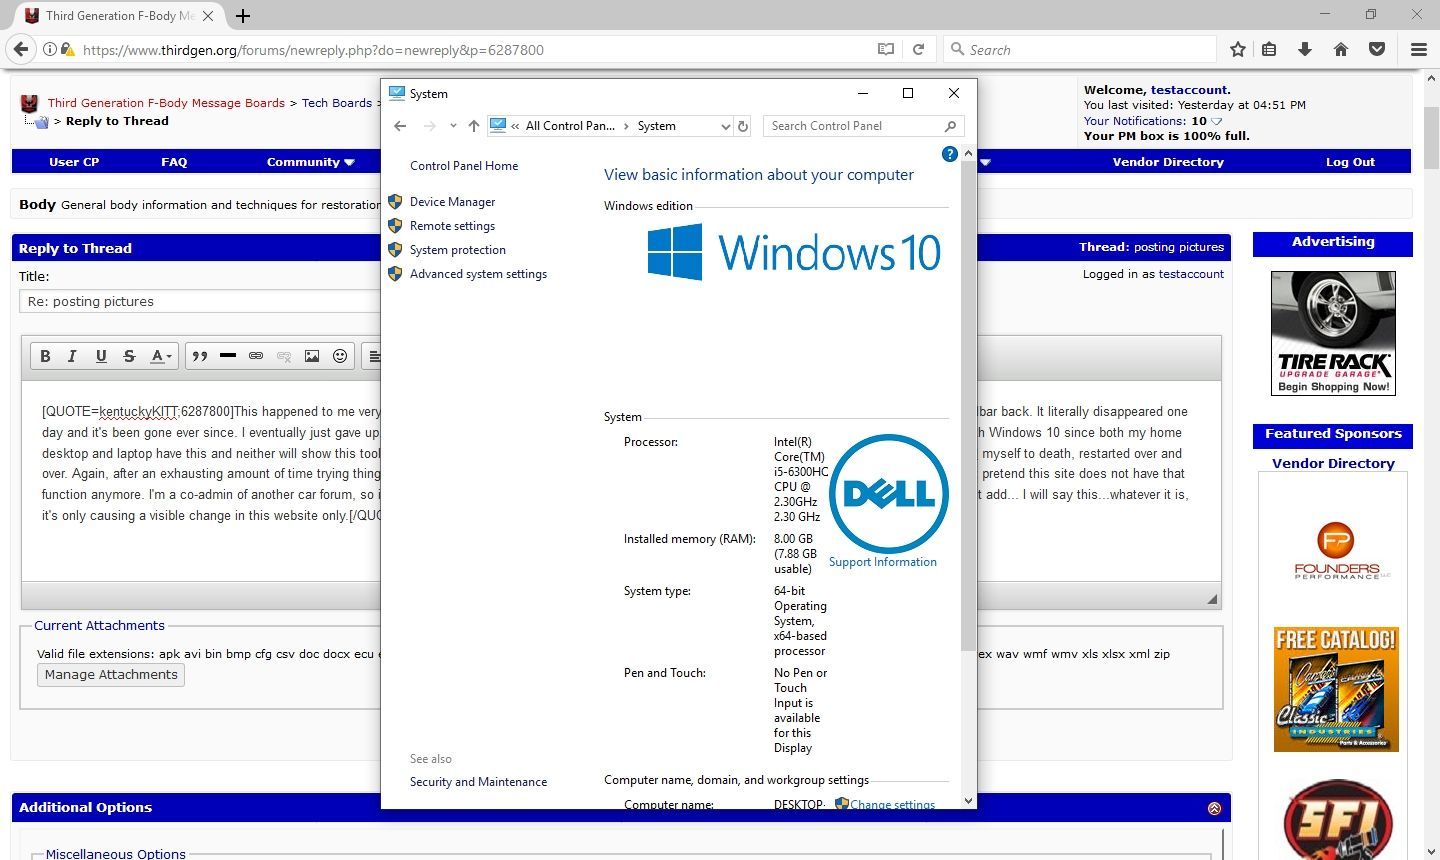1440x860 pixels.
Task: Apply italic formatting in the editor
Action: pos(72,356)
